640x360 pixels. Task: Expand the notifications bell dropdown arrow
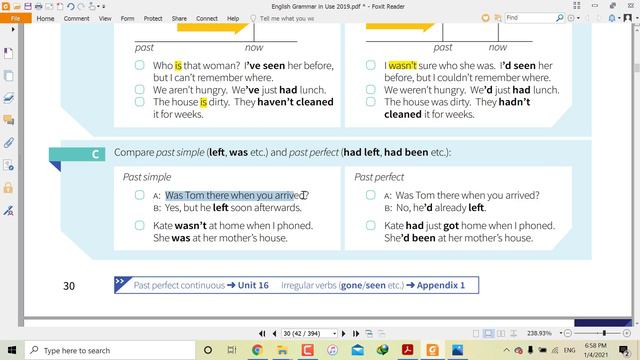pyautogui.click(x=618, y=18)
